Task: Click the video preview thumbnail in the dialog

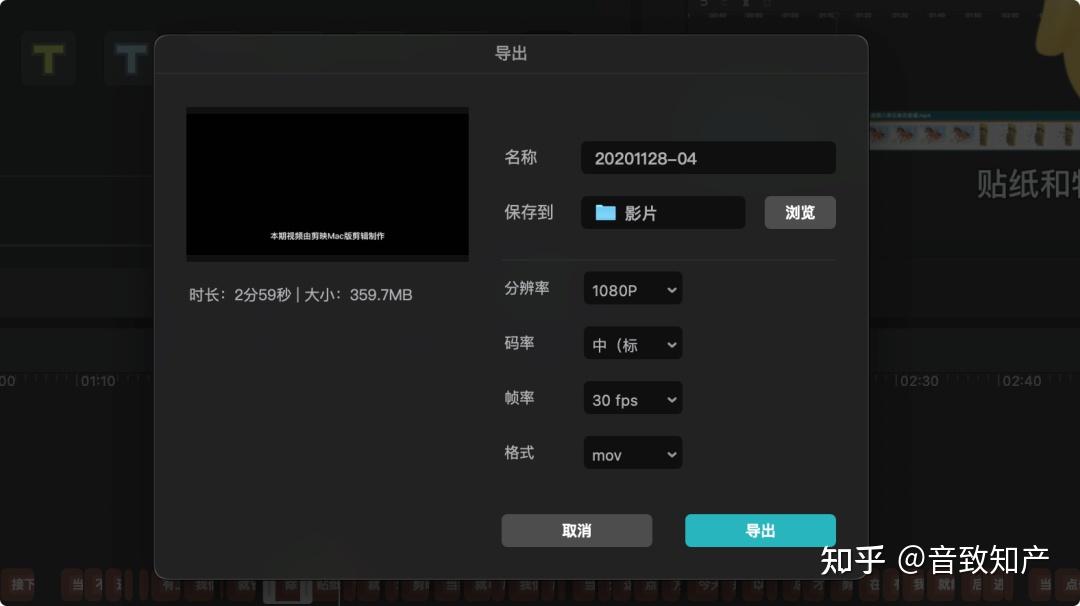Action: coord(327,183)
